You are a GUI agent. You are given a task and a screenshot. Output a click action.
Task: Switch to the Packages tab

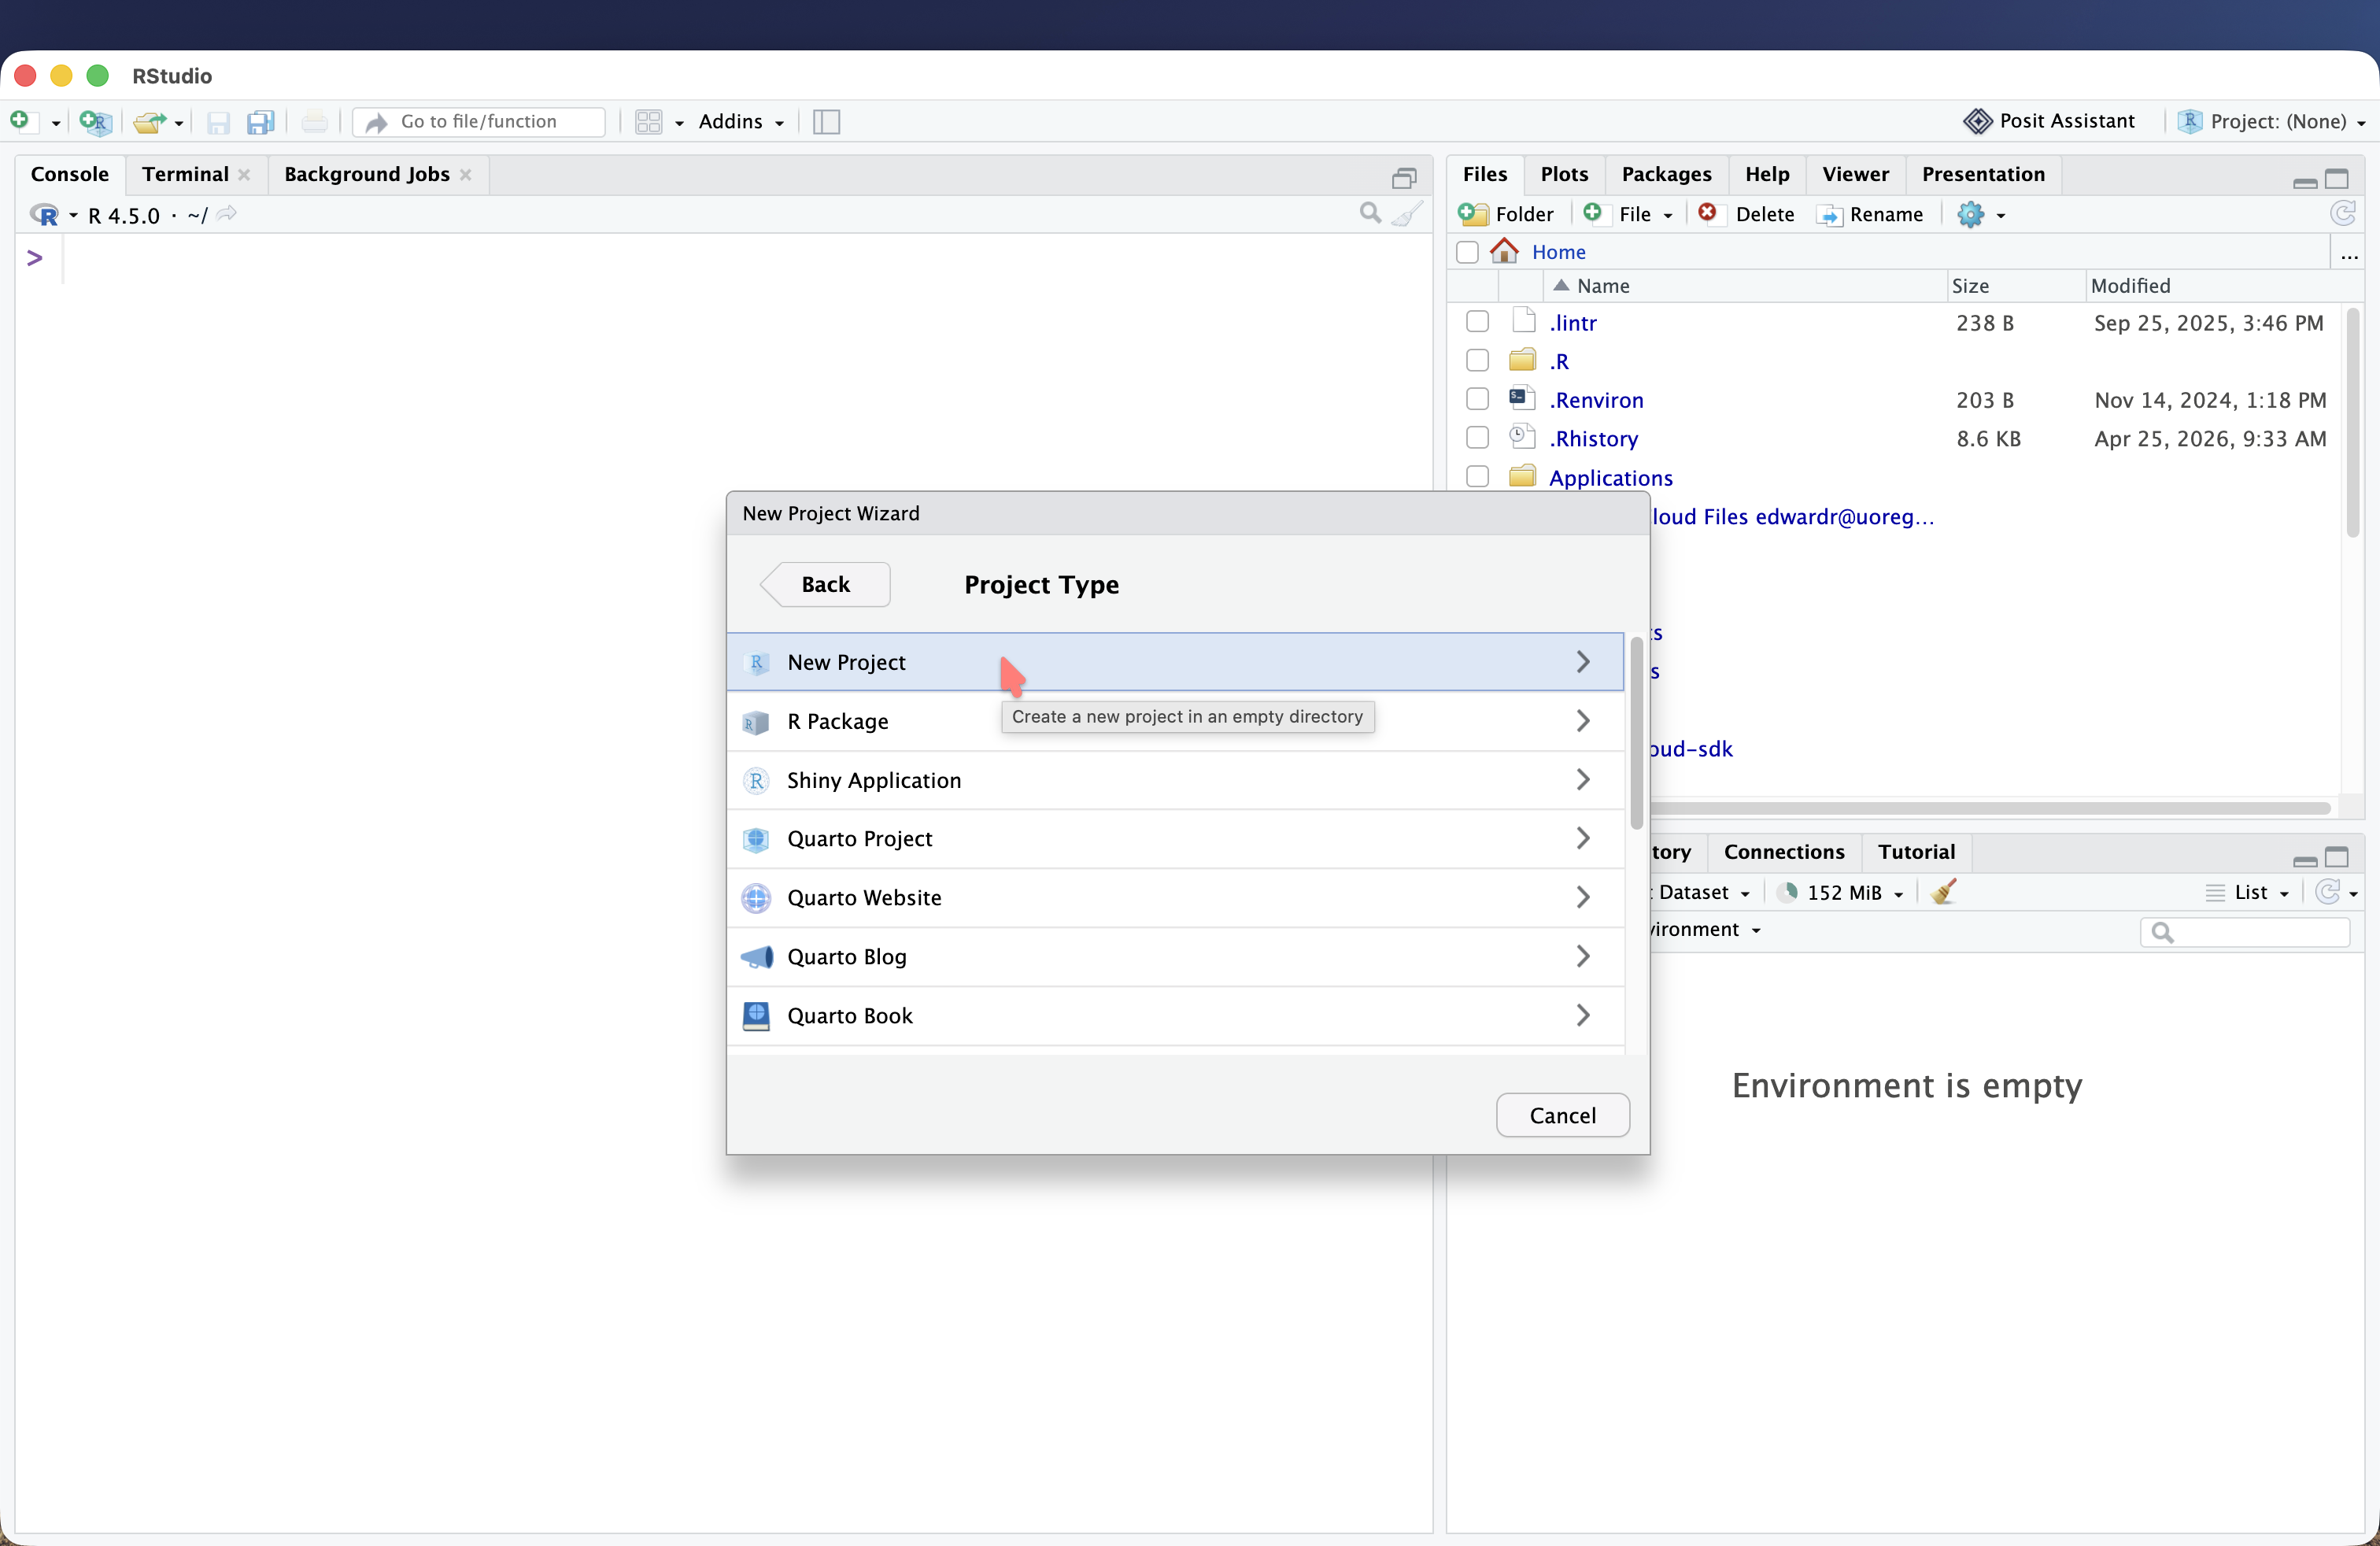tap(1666, 174)
